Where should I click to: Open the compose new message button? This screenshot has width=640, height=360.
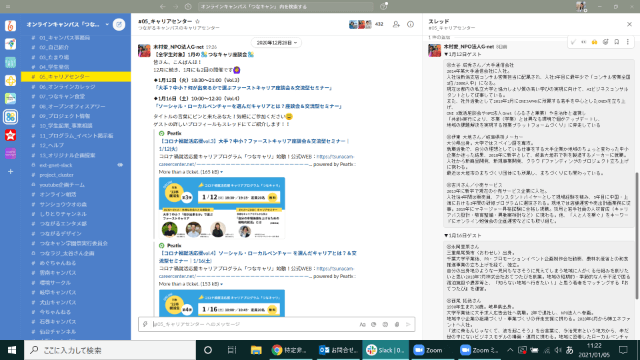click(x=119, y=24)
